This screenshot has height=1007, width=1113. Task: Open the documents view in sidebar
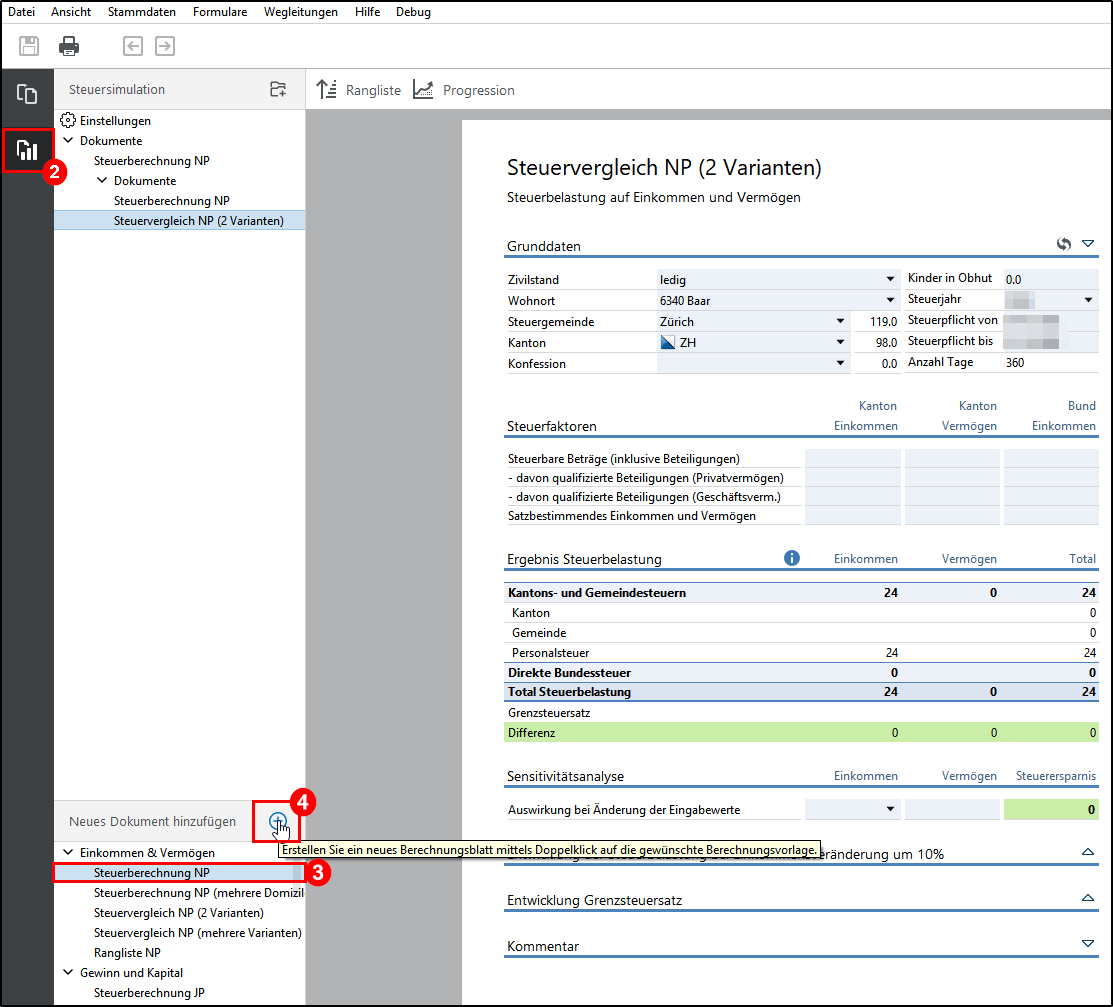(x=27, y=95)
